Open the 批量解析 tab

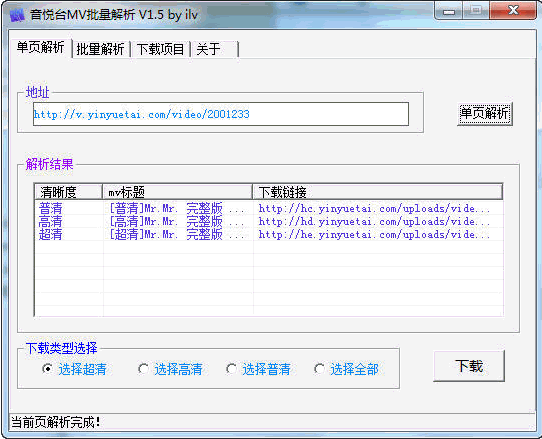tap(100, 49)
